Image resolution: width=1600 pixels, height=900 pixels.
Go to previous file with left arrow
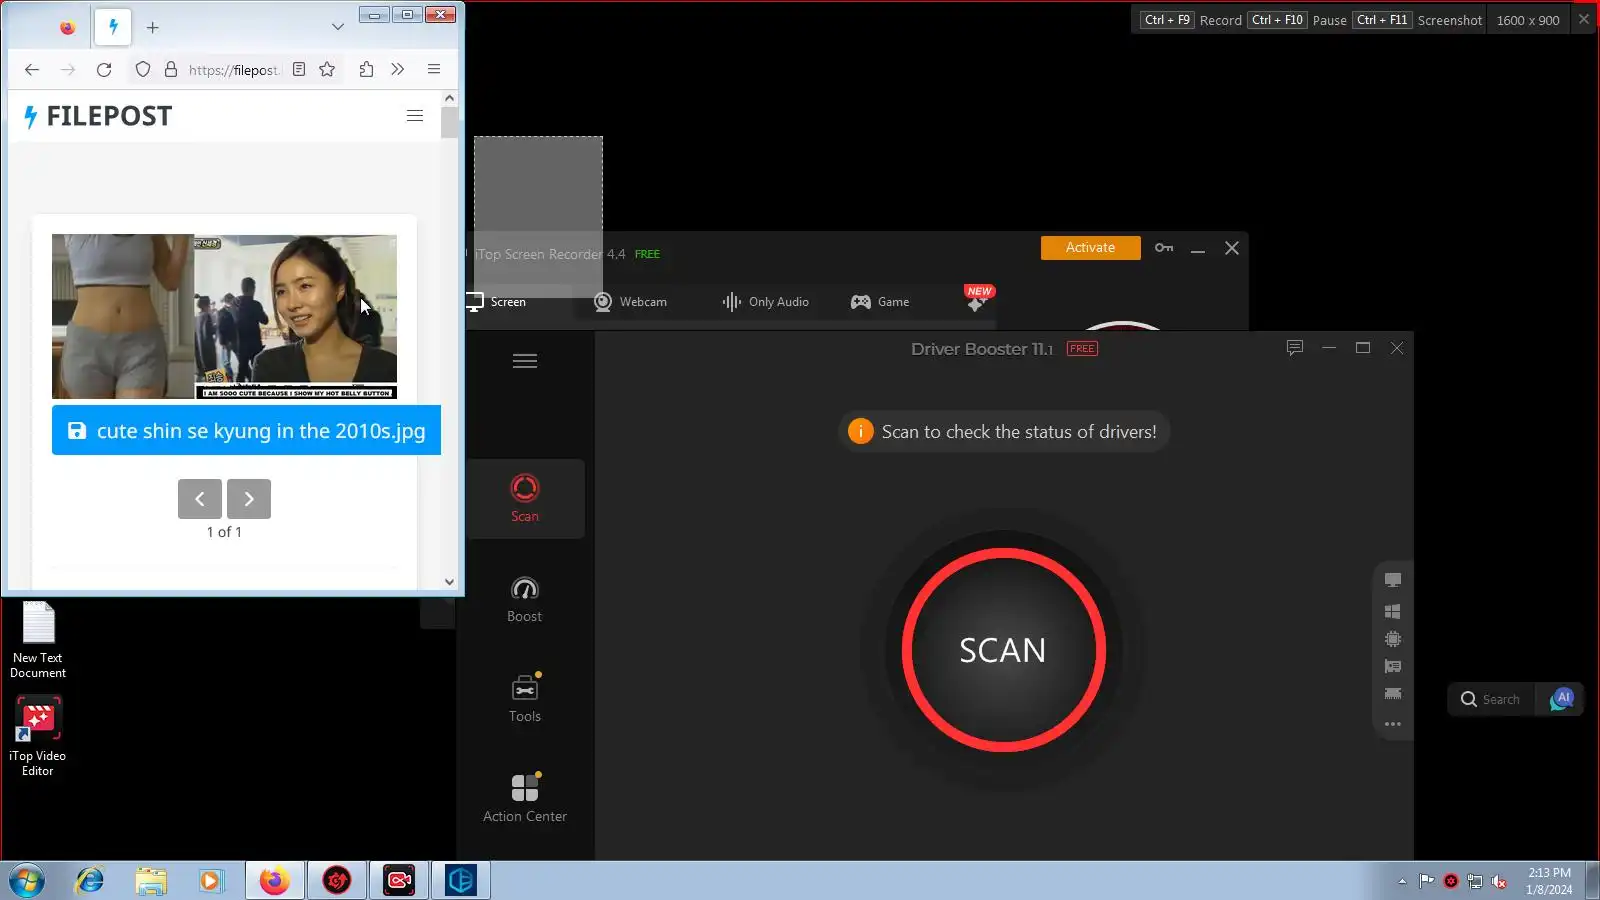(x=200, y=499)
